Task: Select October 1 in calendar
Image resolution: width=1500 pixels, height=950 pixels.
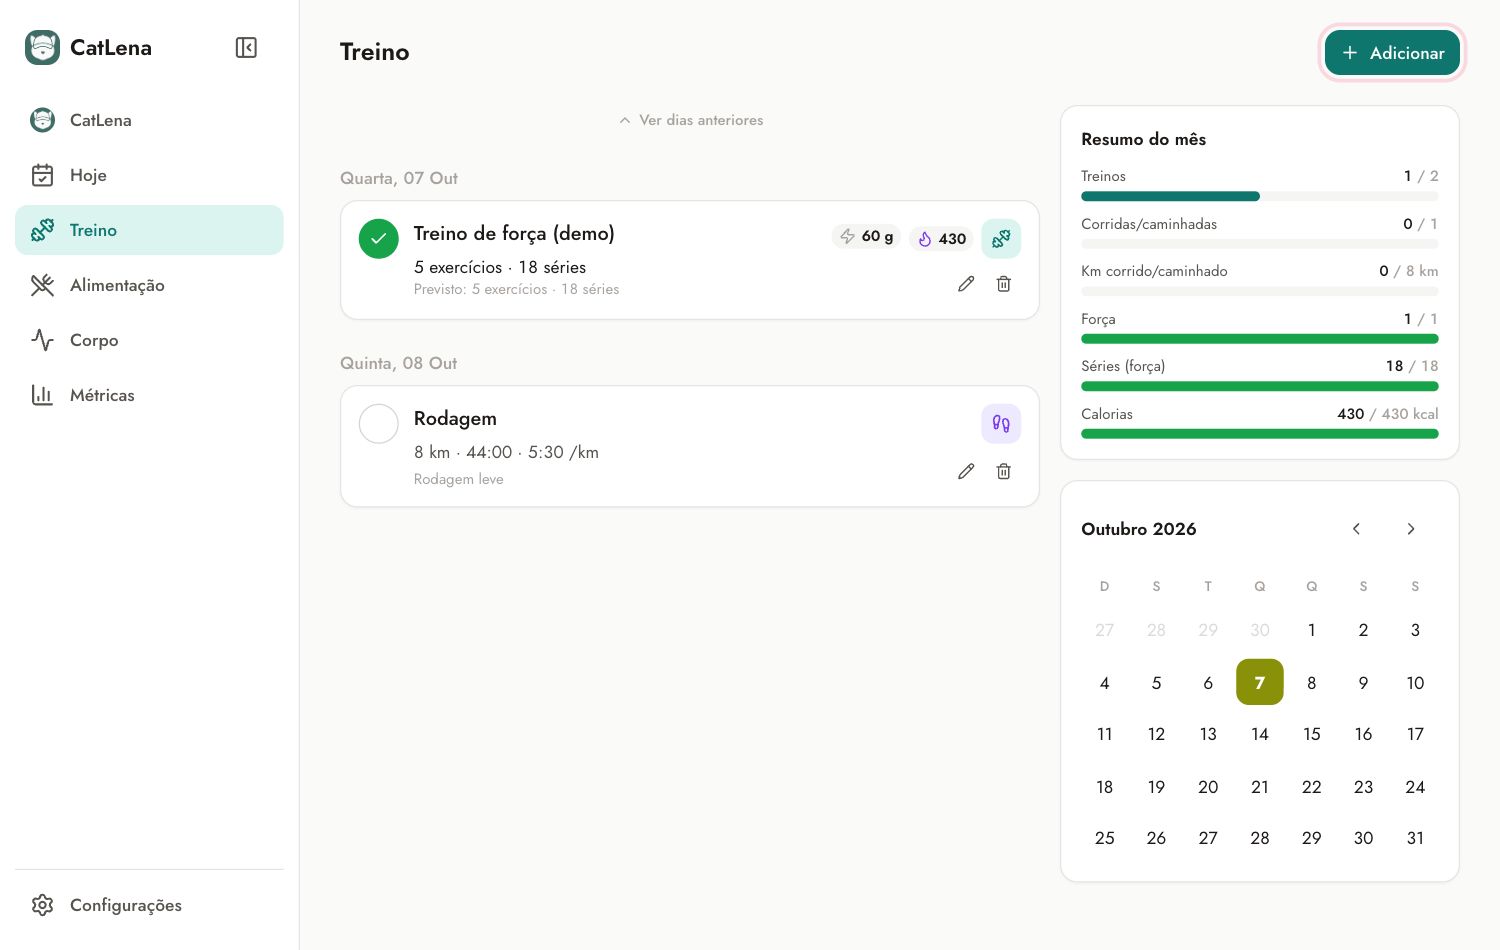Action: pos(1312,630)
